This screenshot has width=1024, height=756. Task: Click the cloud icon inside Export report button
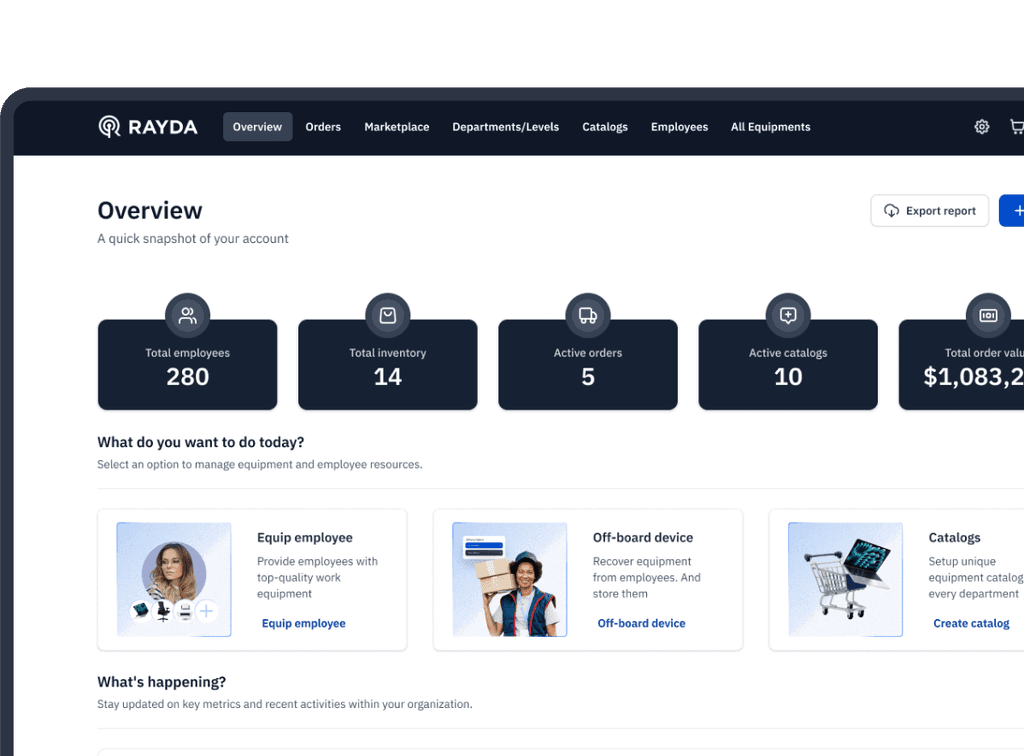click(891, 211)
